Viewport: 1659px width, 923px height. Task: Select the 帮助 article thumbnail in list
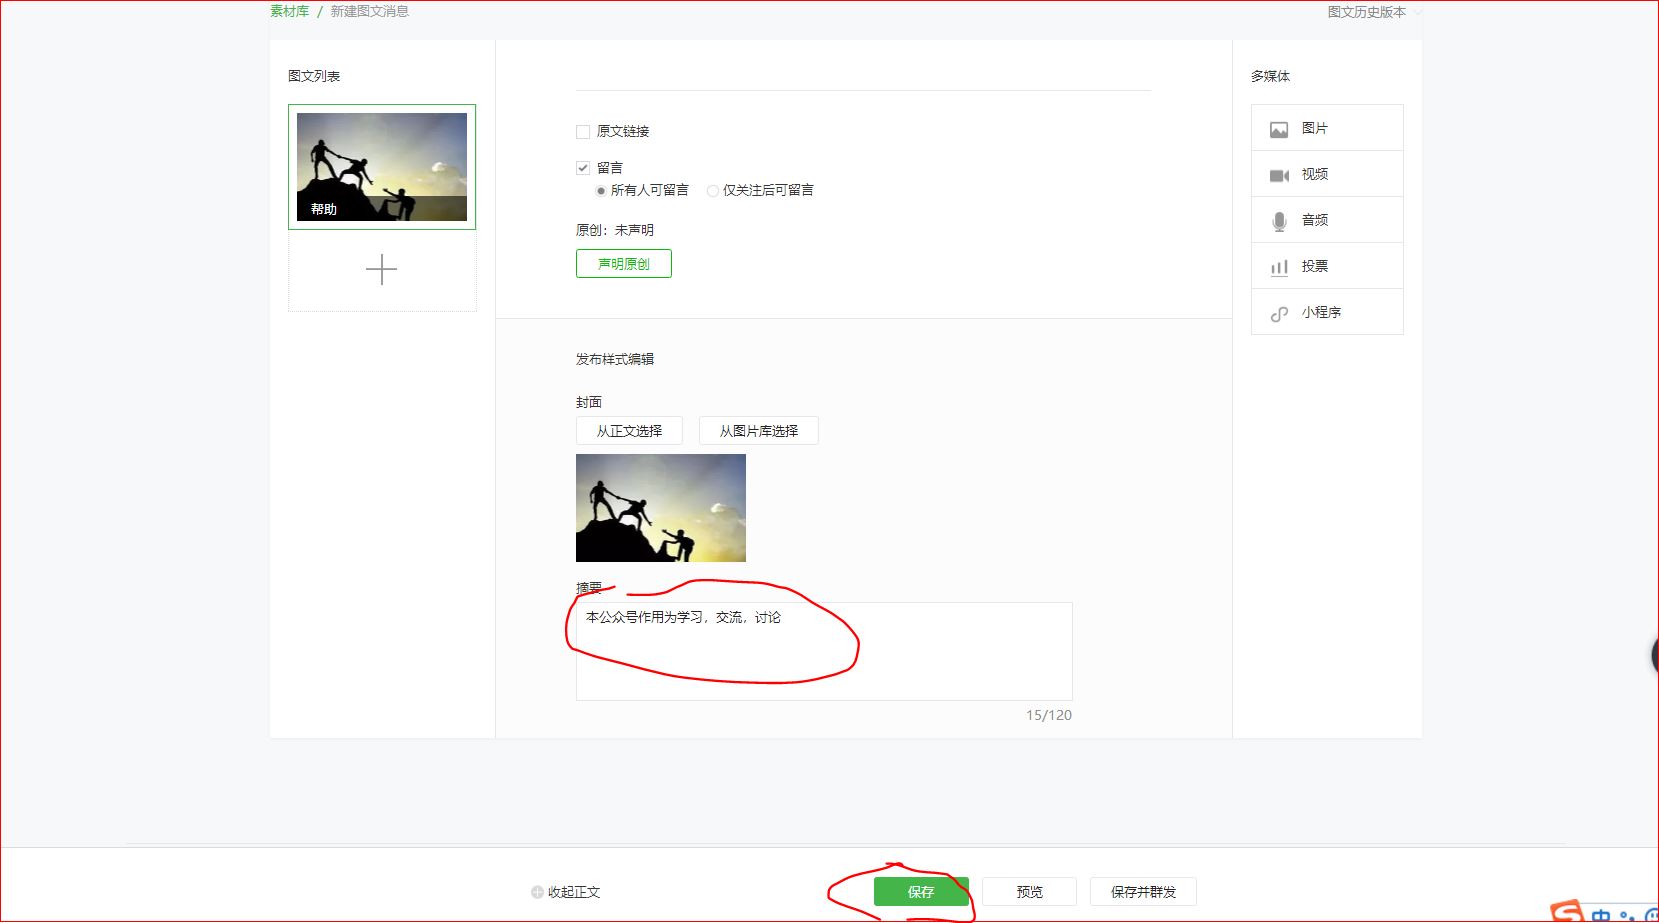[382, 167]
